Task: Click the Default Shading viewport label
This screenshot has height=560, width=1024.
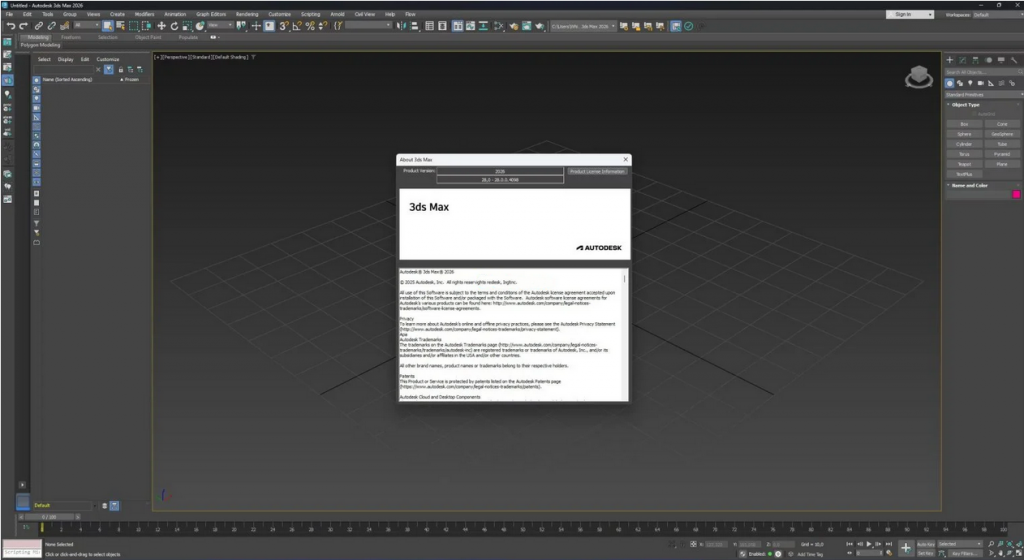Action: pyautogui.click(x=232, y=57)
